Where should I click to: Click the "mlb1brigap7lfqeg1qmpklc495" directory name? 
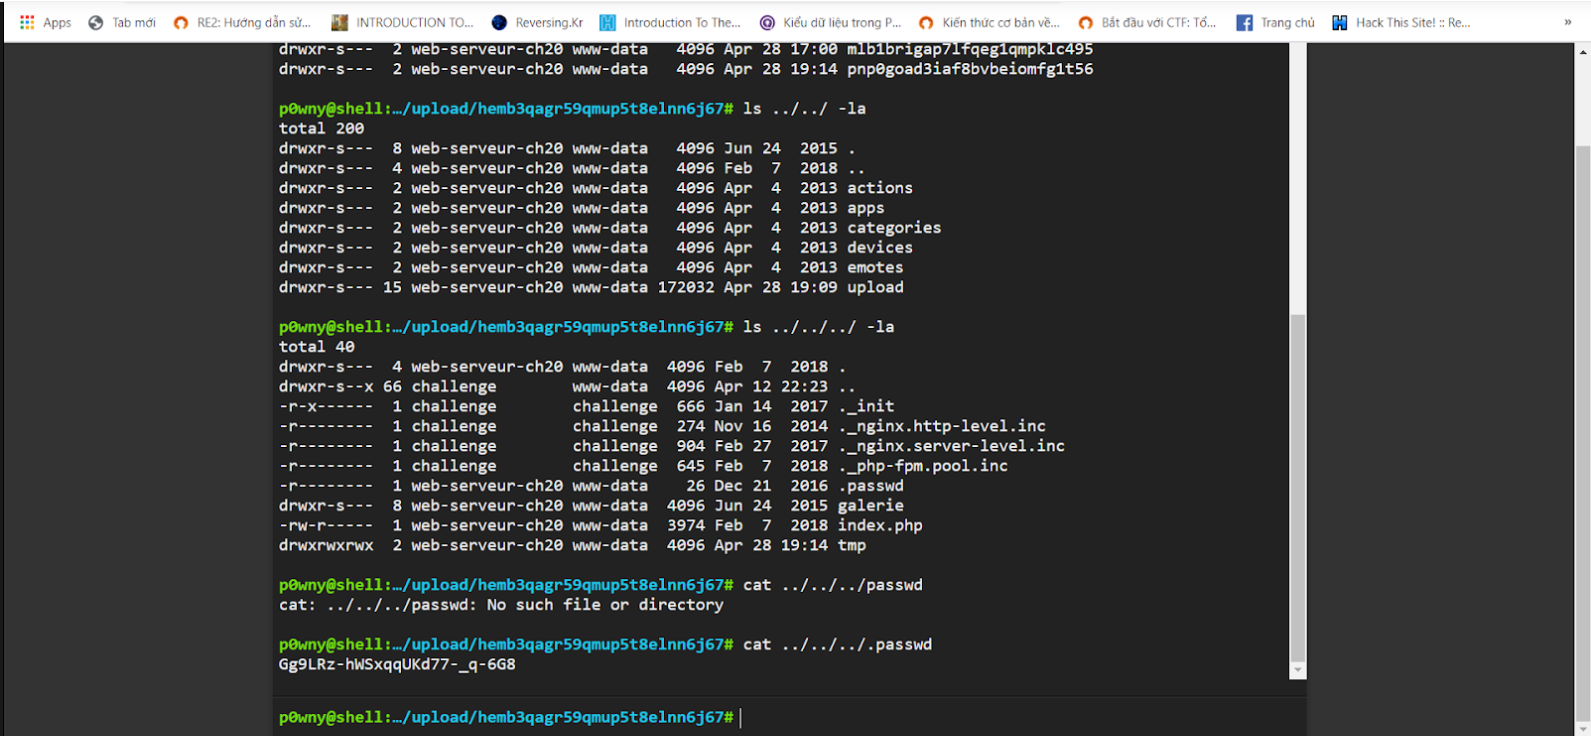click(970, 49)
